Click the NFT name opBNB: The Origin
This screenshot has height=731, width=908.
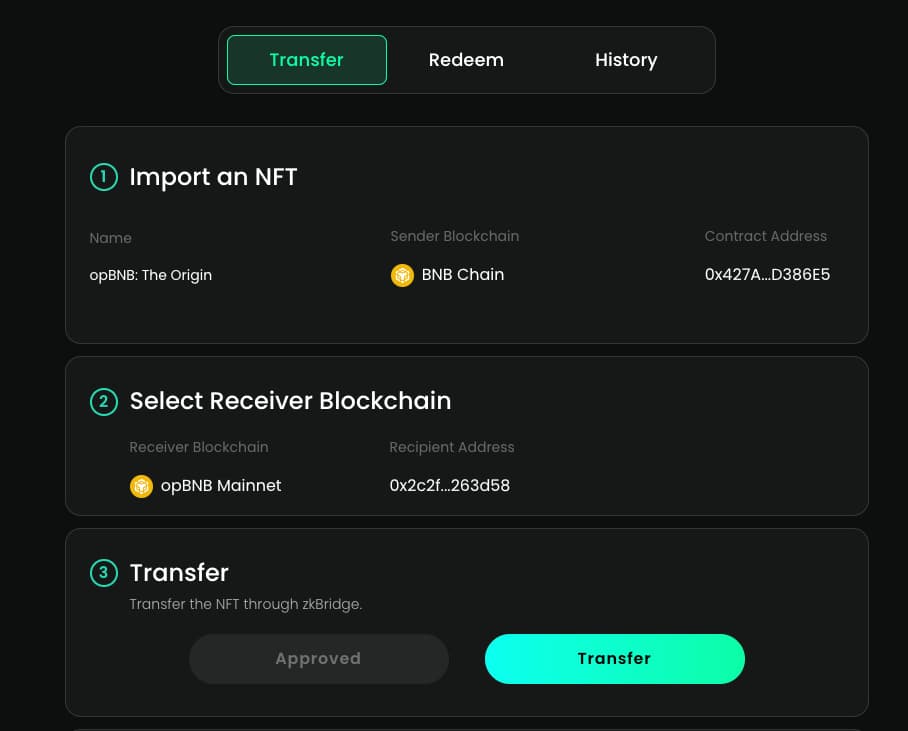151,275
